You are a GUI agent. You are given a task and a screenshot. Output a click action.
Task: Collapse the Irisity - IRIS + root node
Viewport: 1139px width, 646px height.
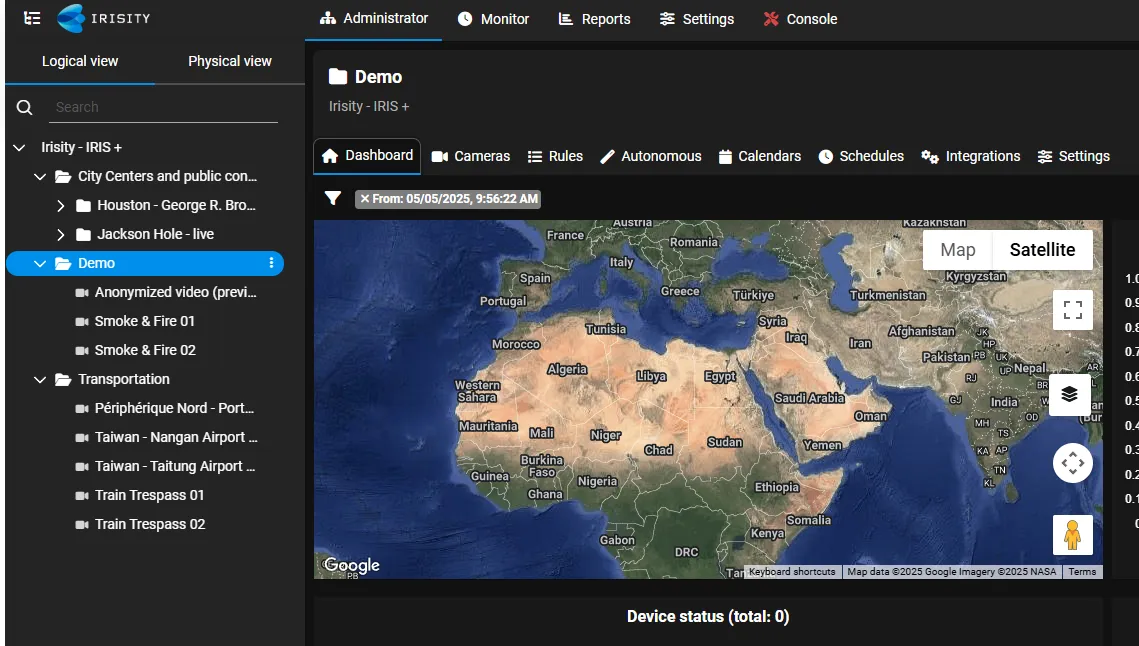pyautogui.click(x=20, y=148)
